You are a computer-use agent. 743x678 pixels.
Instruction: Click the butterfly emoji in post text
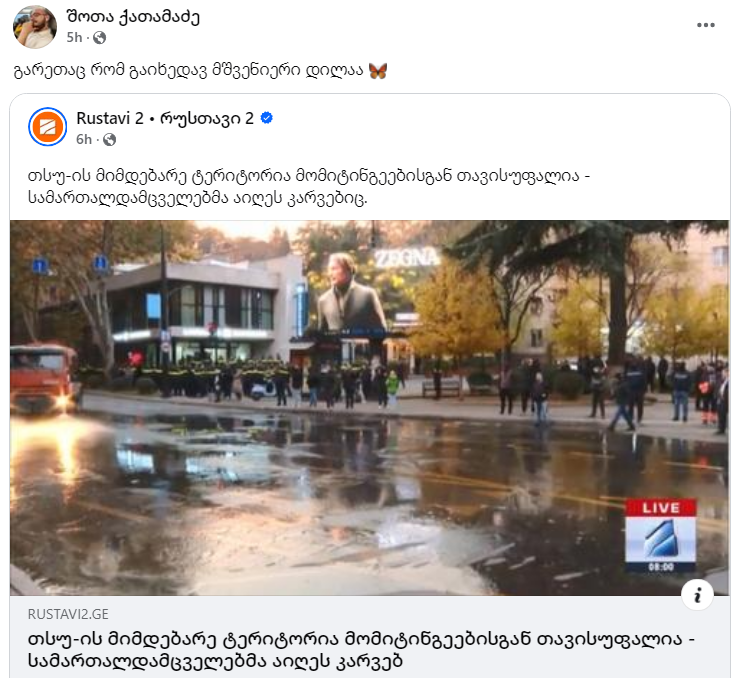coord(378,71)
